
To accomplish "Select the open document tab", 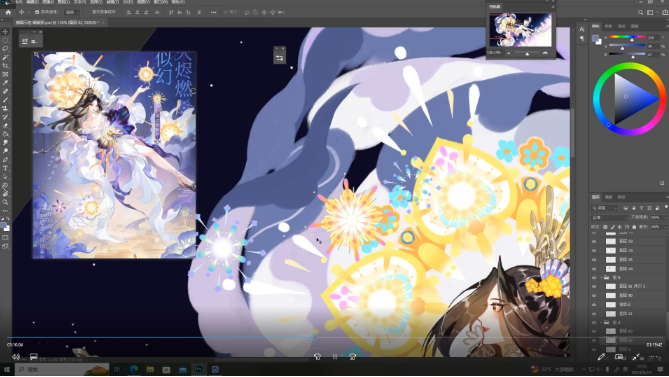I will tap(58, 22).
